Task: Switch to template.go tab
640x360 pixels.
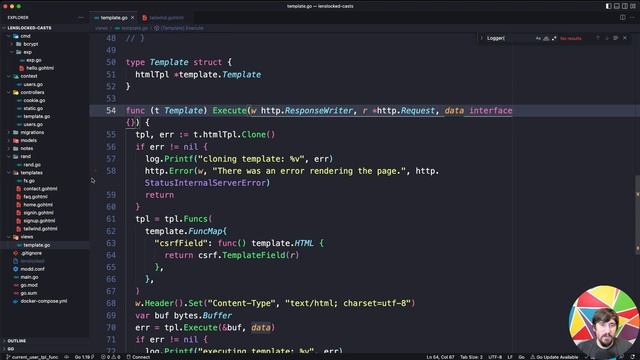Action: tap(113, 18)
